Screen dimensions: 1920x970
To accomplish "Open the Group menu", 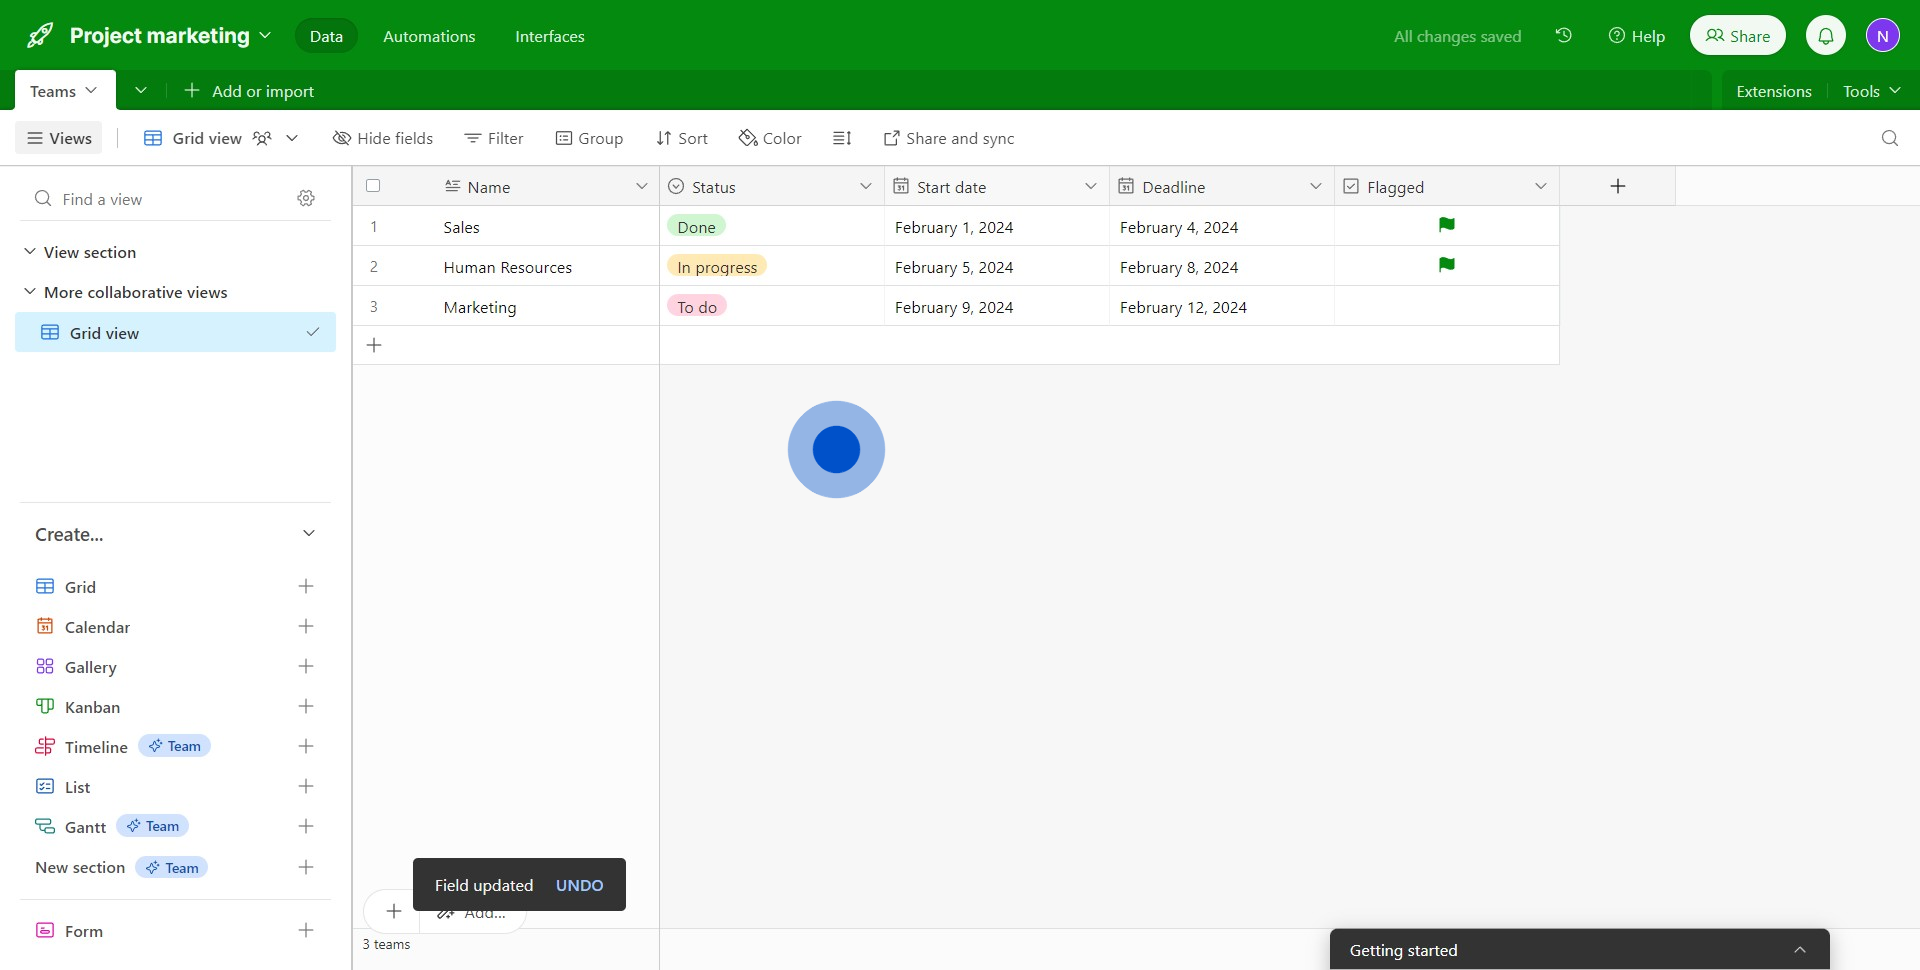I will (589, 138).
